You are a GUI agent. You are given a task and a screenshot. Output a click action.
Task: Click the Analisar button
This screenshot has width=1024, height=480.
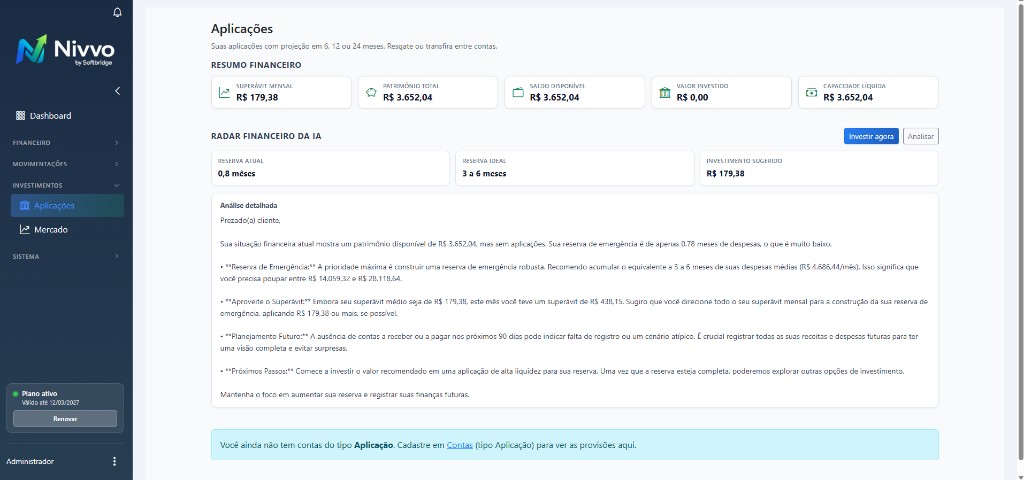tap(921, 136)
